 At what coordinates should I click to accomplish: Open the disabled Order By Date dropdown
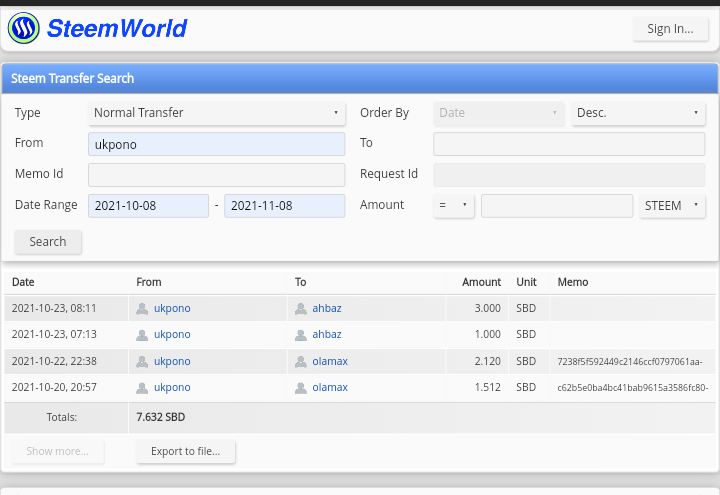point(498,113)
